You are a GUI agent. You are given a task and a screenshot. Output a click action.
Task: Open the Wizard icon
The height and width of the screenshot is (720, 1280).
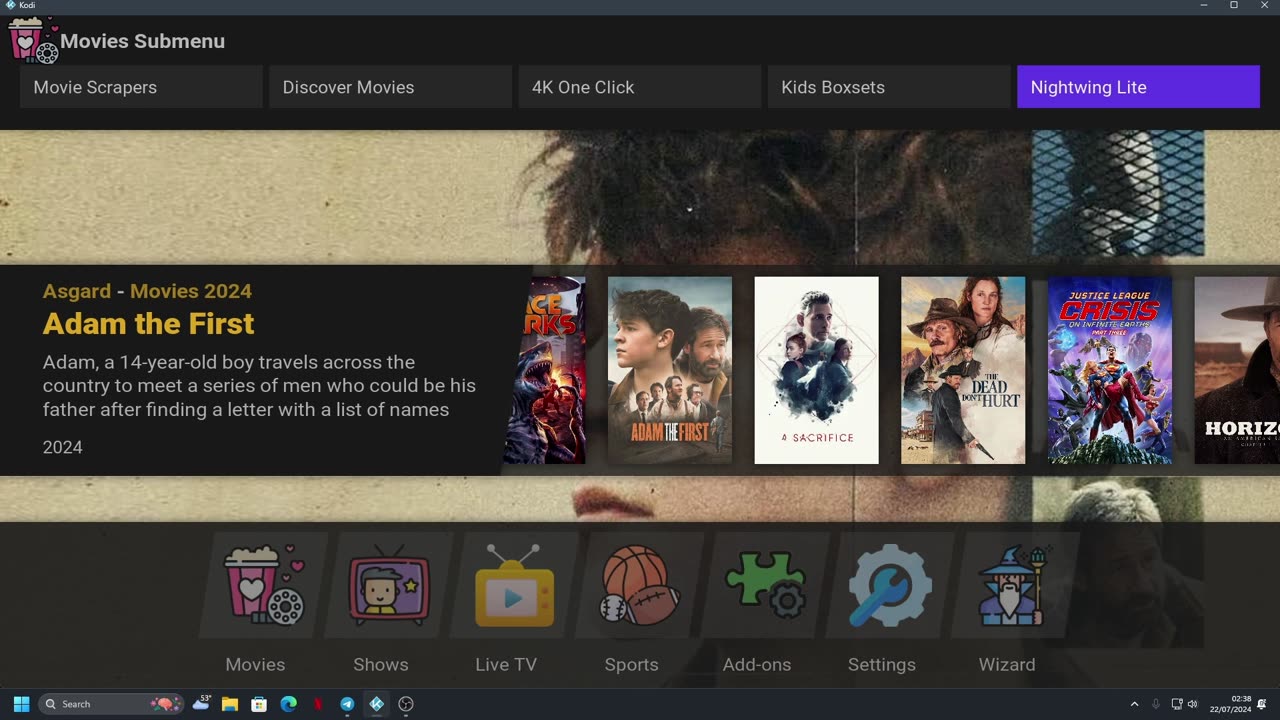click(x=1015, y=584)
